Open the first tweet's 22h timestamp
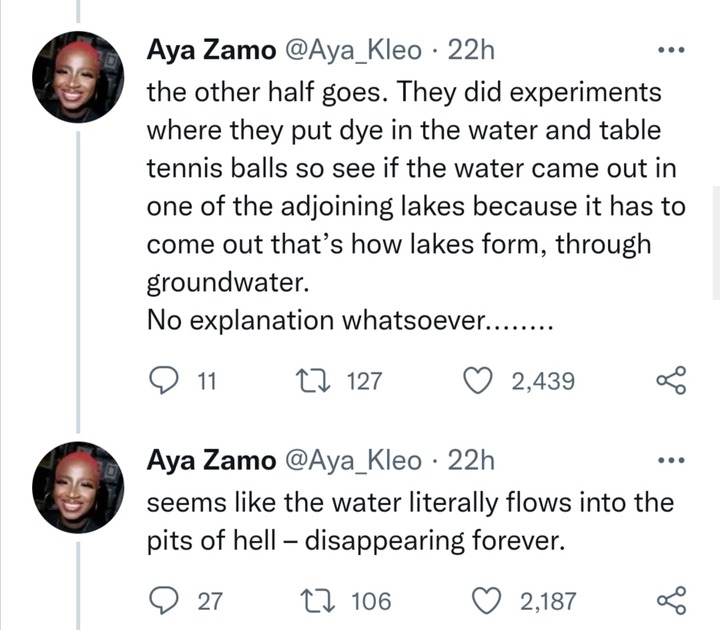The image size is (720, 630). (x=471, y=50)
